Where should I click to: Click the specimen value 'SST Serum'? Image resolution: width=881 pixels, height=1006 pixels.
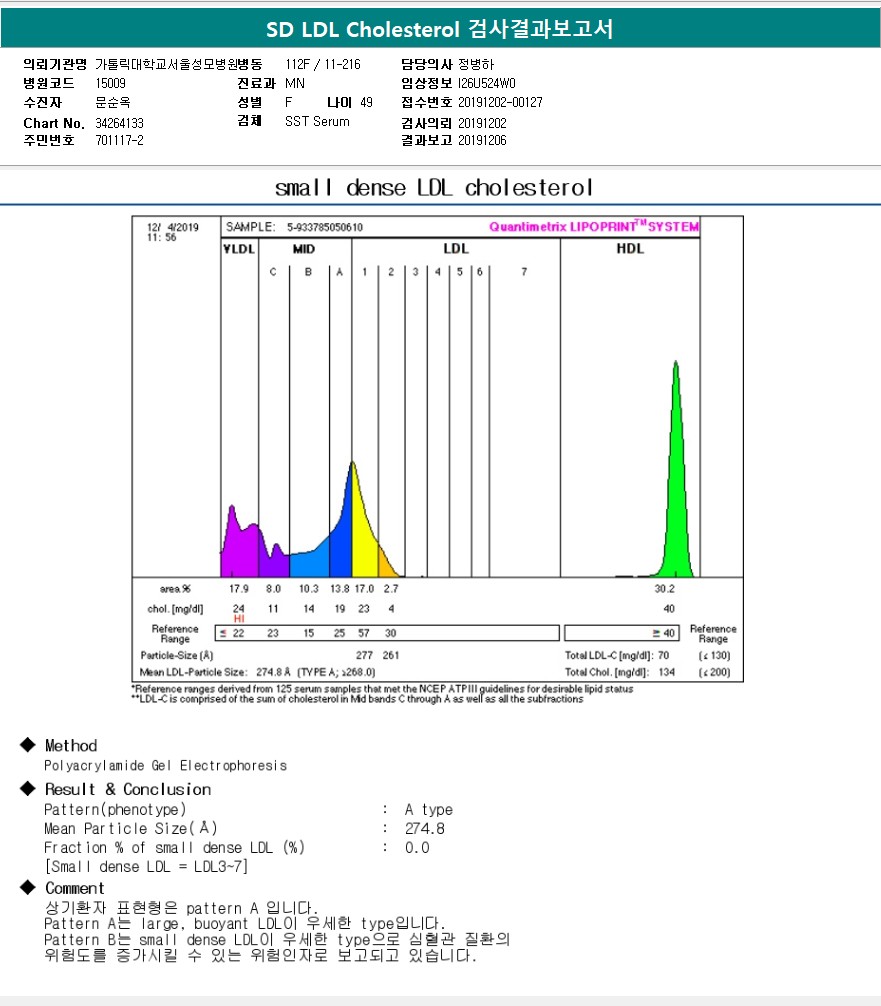317,121
